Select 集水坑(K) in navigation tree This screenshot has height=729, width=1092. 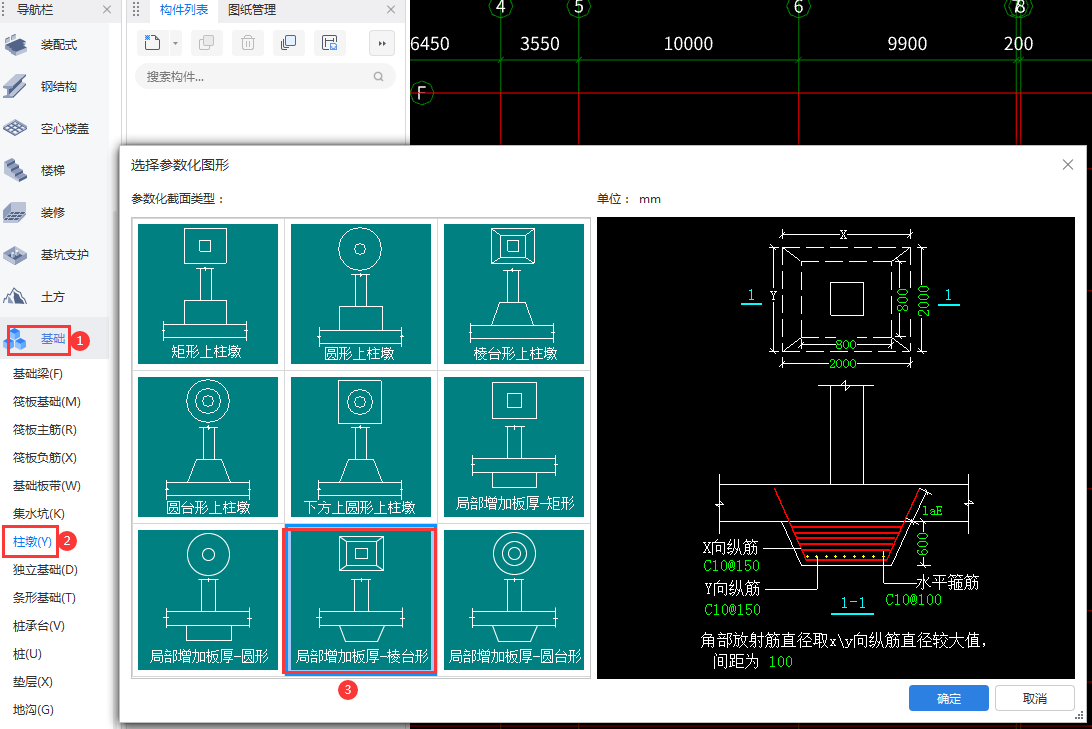(39, 513)
